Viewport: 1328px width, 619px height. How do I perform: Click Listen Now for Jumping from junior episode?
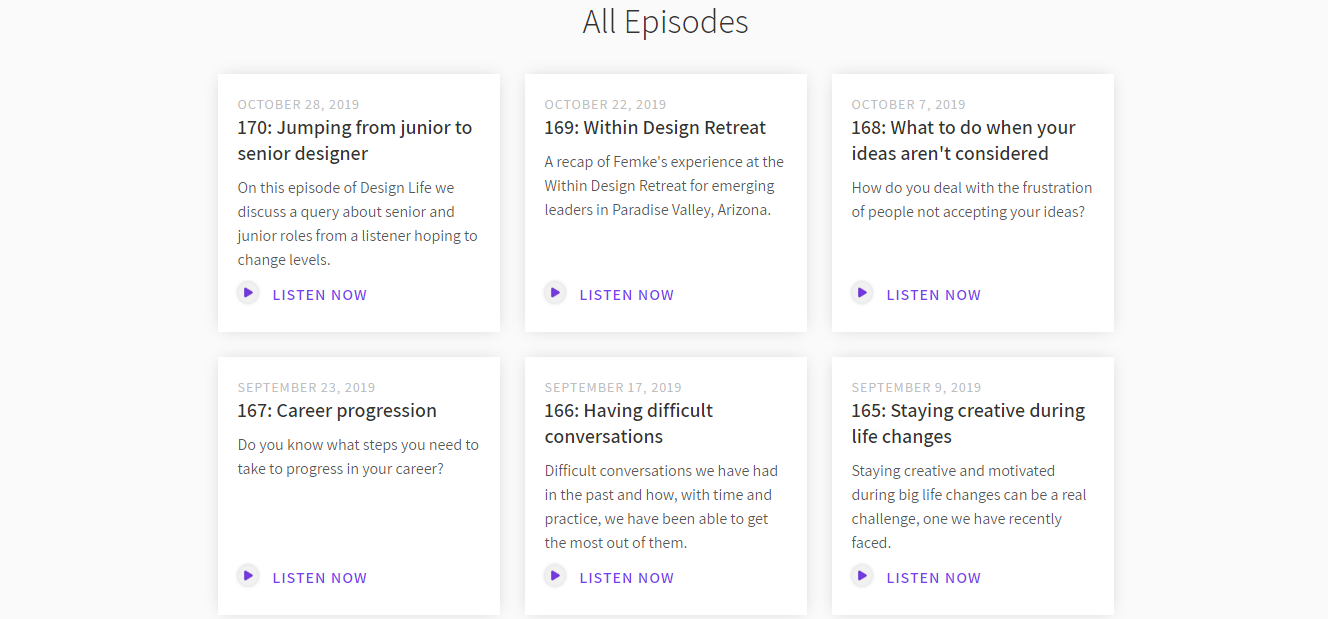[x=320, y=295]
